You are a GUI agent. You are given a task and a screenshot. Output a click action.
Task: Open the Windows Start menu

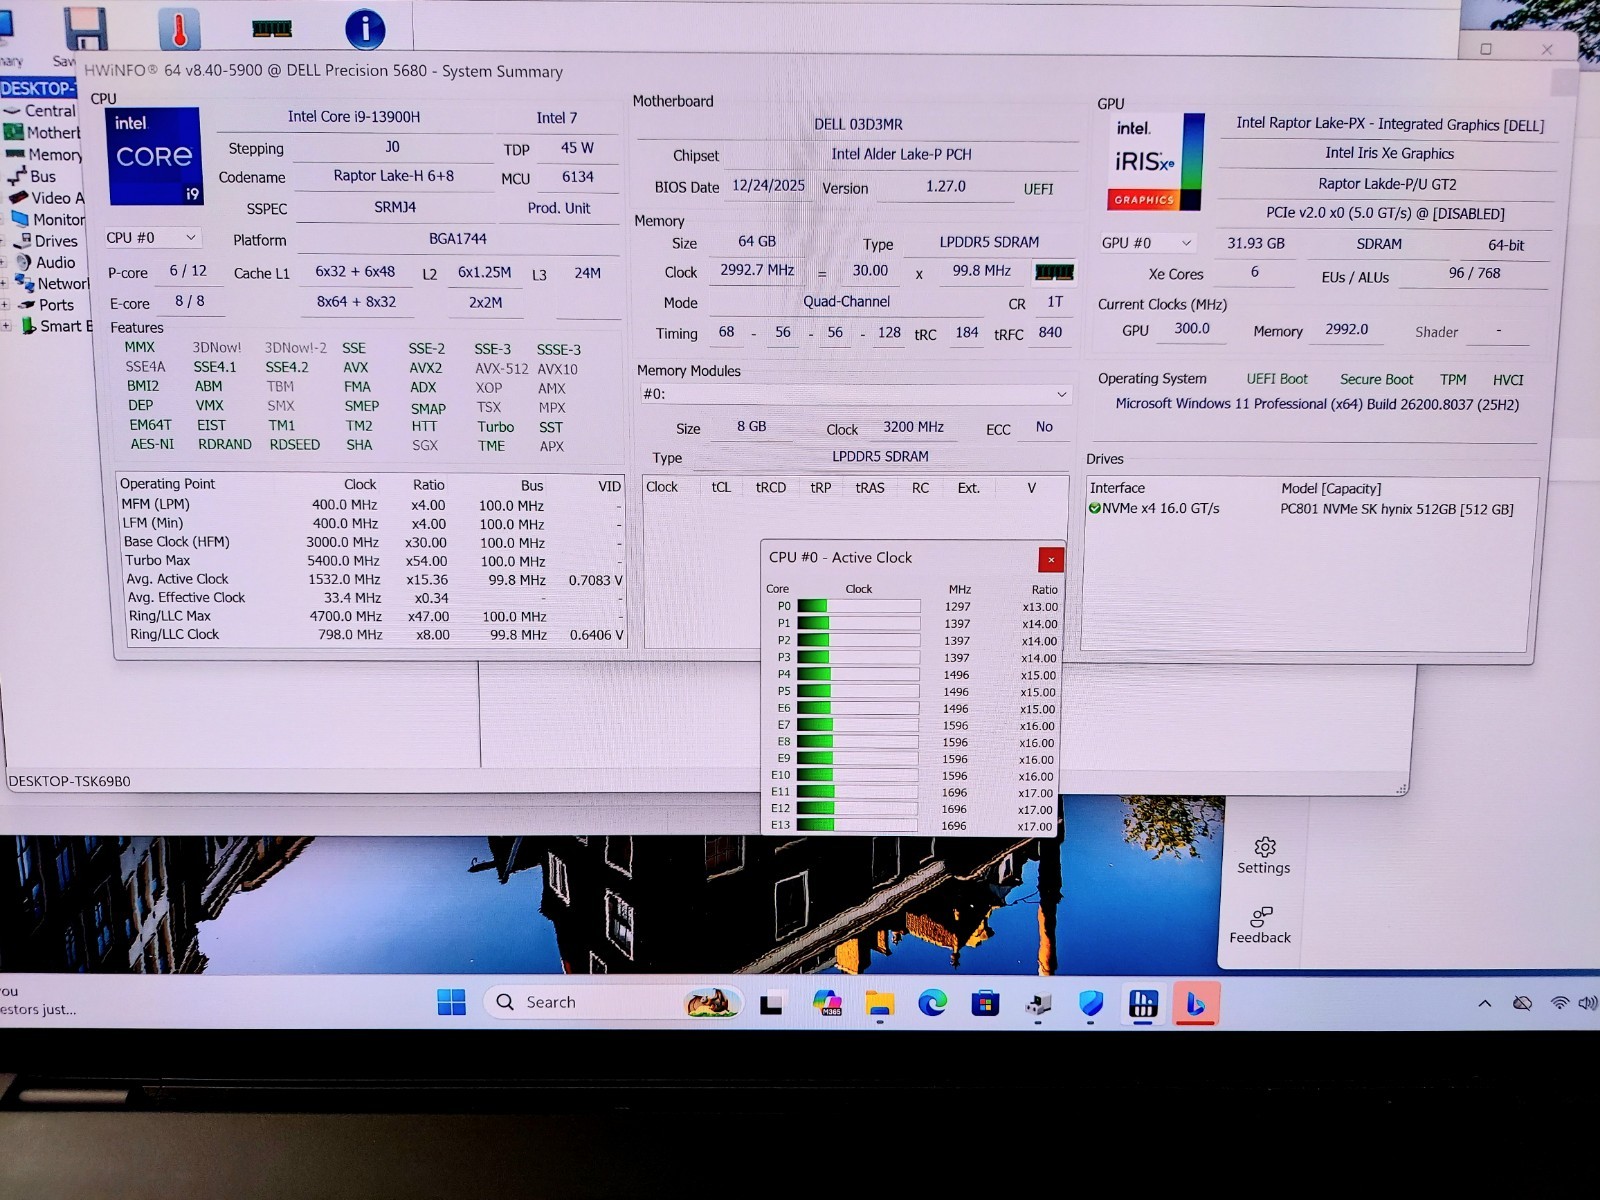click(x=451, y=1002)
